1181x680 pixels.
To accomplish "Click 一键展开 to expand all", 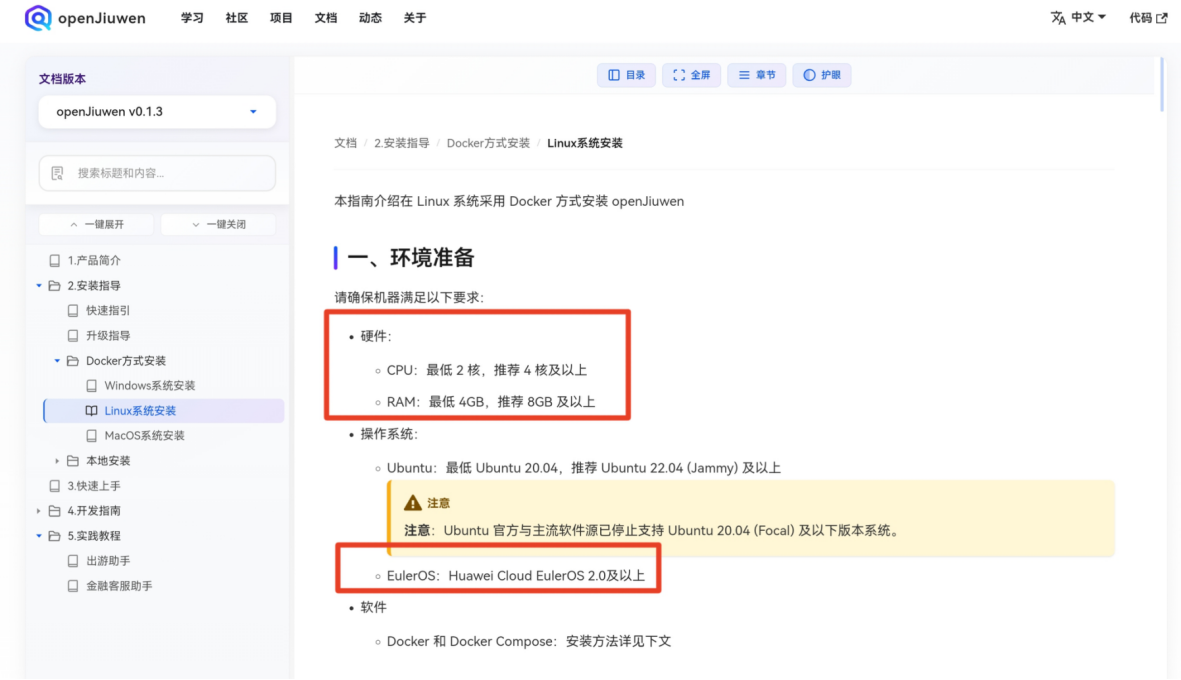I will [x=96, y=224].
